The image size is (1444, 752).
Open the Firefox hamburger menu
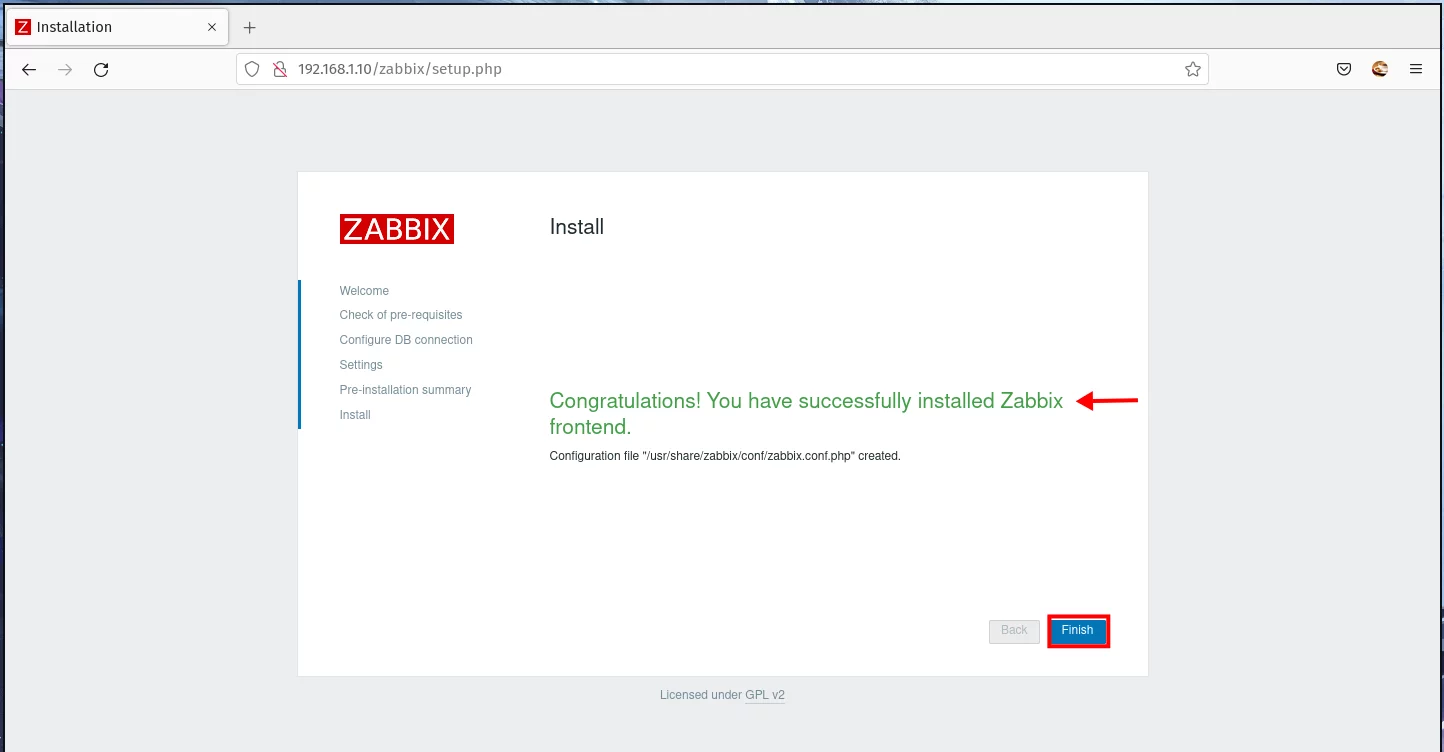[x=1416, y=69]
